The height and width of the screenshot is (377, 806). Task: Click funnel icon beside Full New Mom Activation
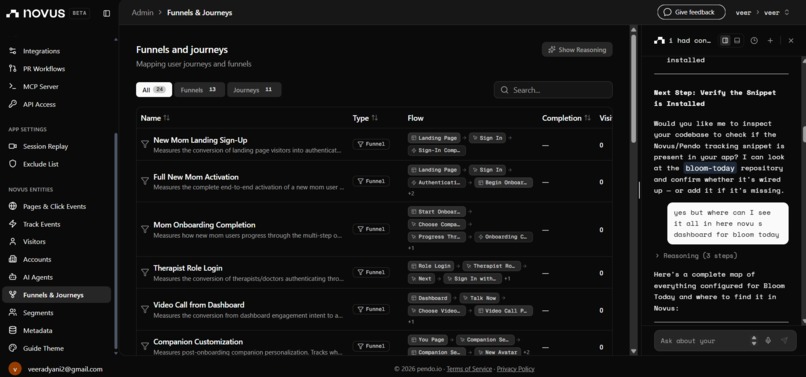tap(145, 181)
